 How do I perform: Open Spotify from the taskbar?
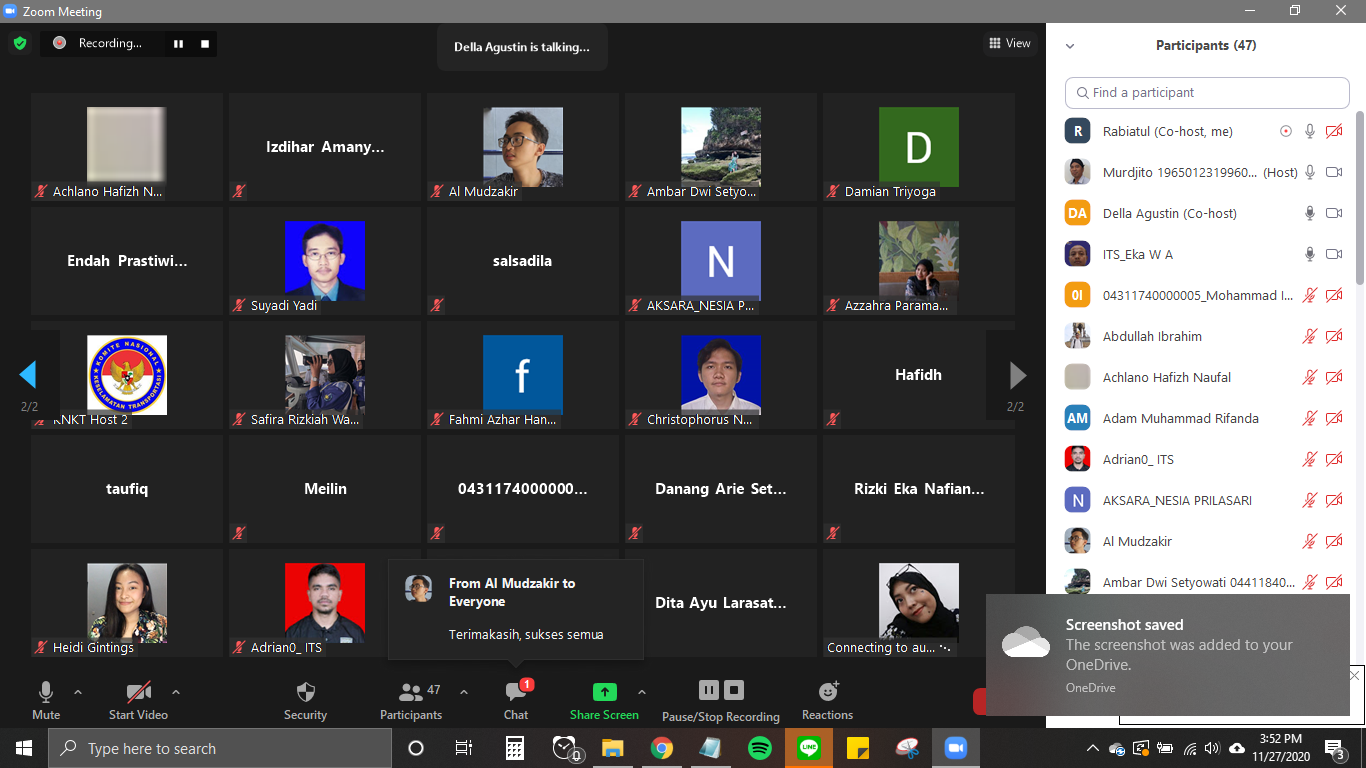tap(760, 748)
